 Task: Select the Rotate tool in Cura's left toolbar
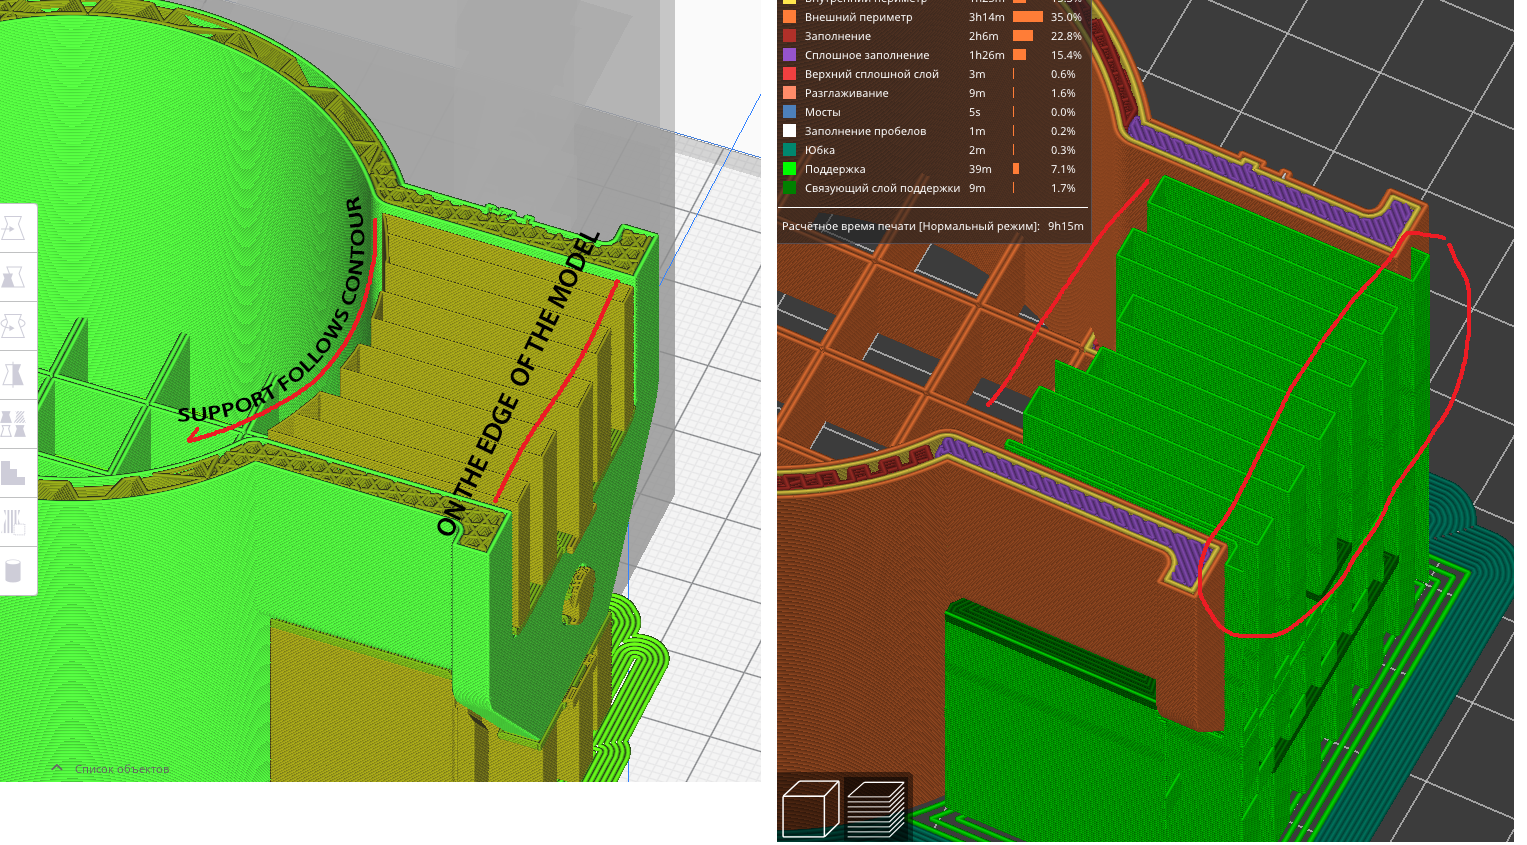coord(13,326)
